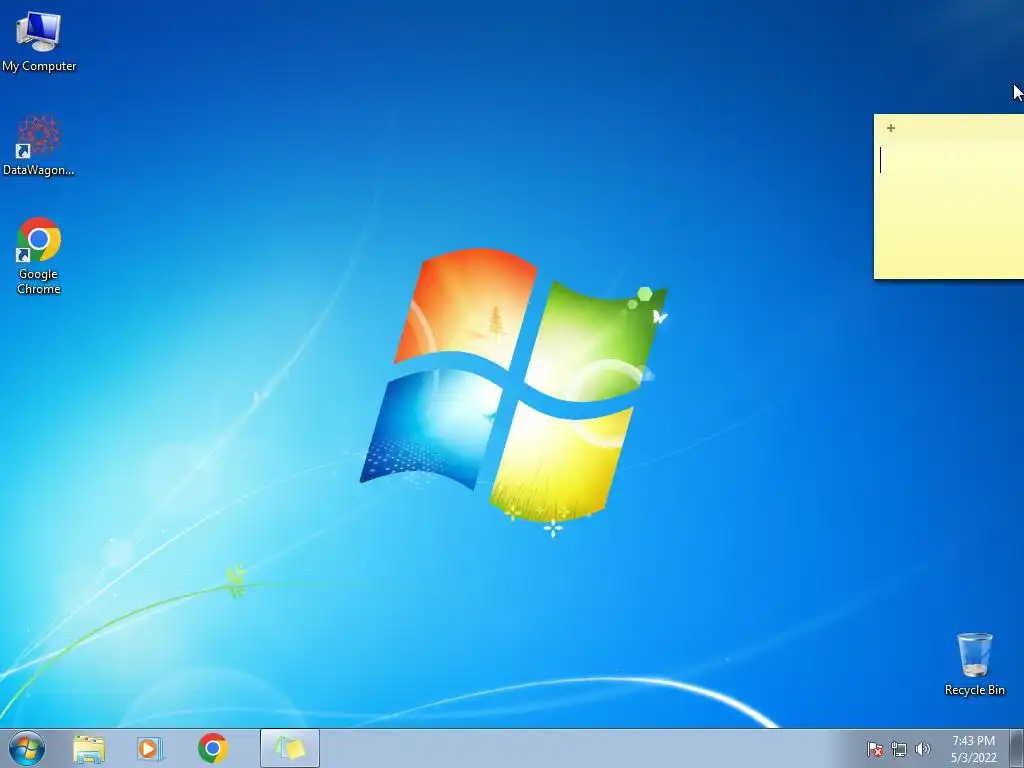The width and height of the screenshot is (1024, 768).
Task: Activate the Sticky Notes taskbar button
Action: point(289,748)
